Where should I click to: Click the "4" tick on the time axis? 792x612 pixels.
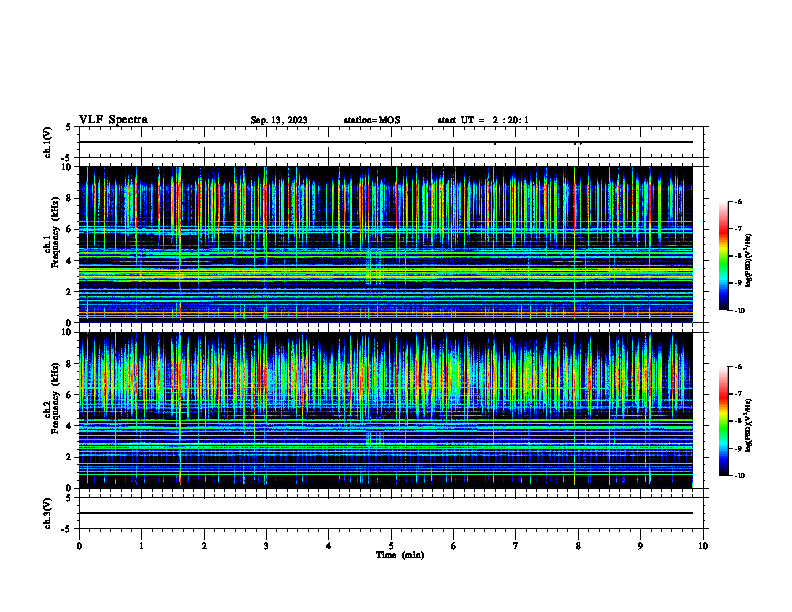(329, 546)
